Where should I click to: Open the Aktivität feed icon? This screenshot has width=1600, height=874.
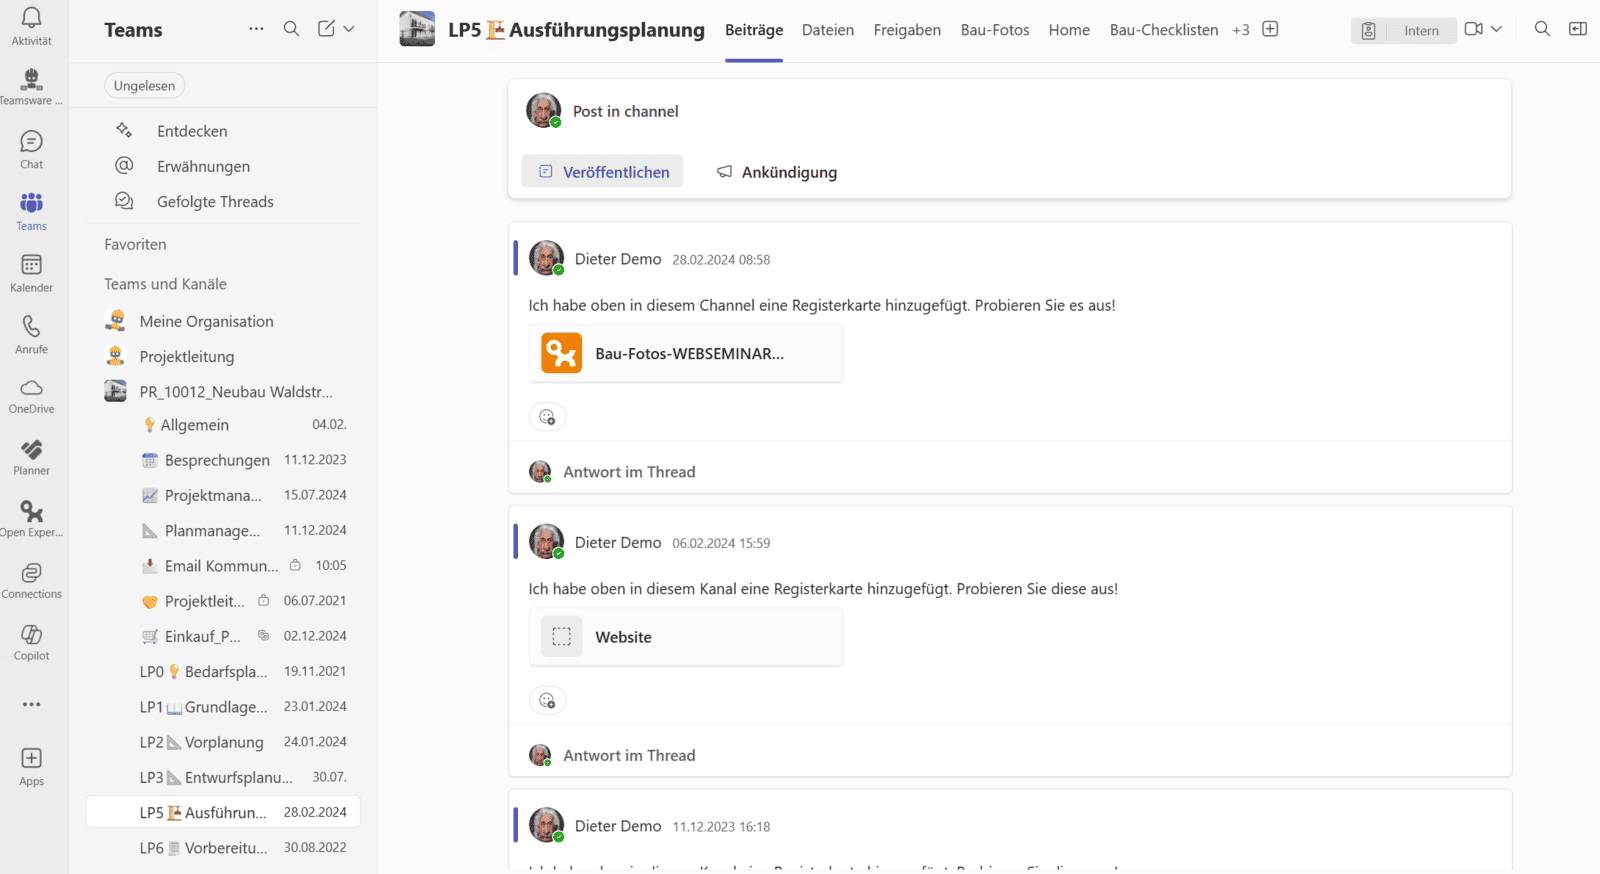tap(31, 25)
